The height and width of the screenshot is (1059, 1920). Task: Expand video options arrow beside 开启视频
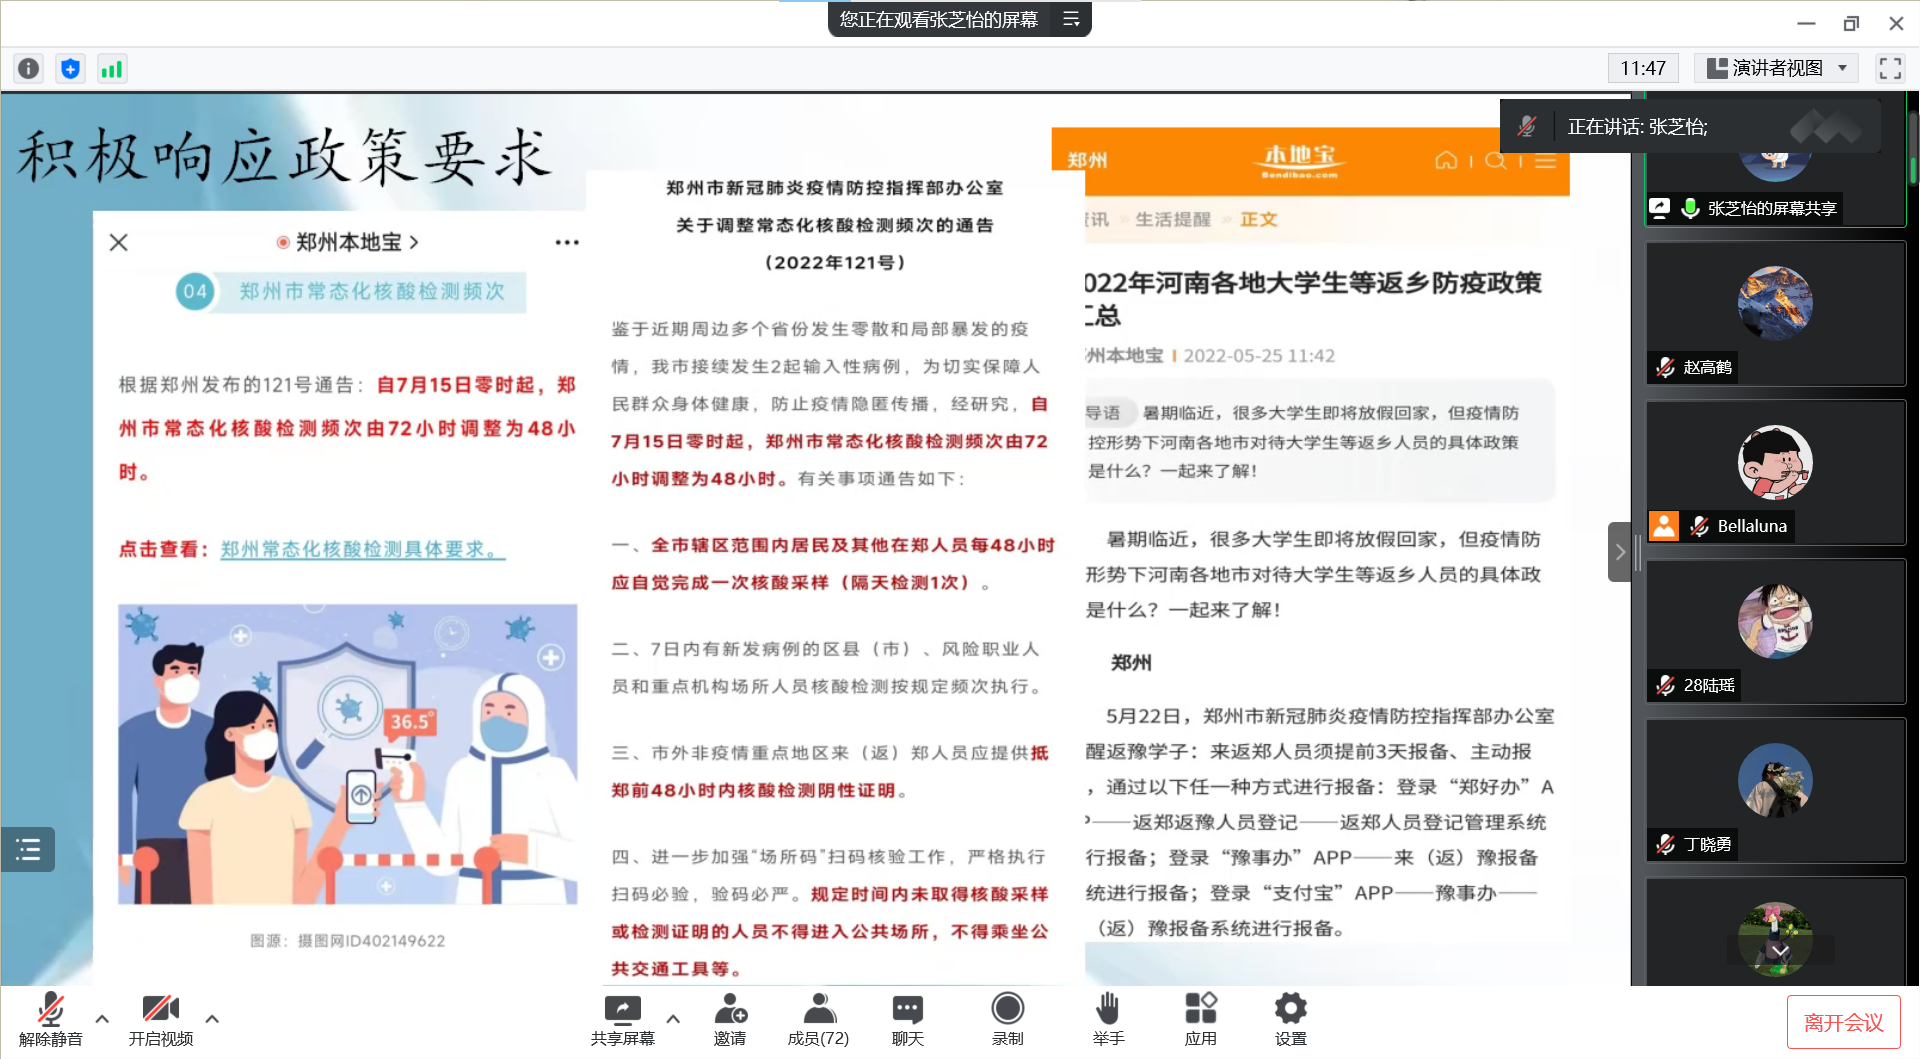tap(212, 1018)
